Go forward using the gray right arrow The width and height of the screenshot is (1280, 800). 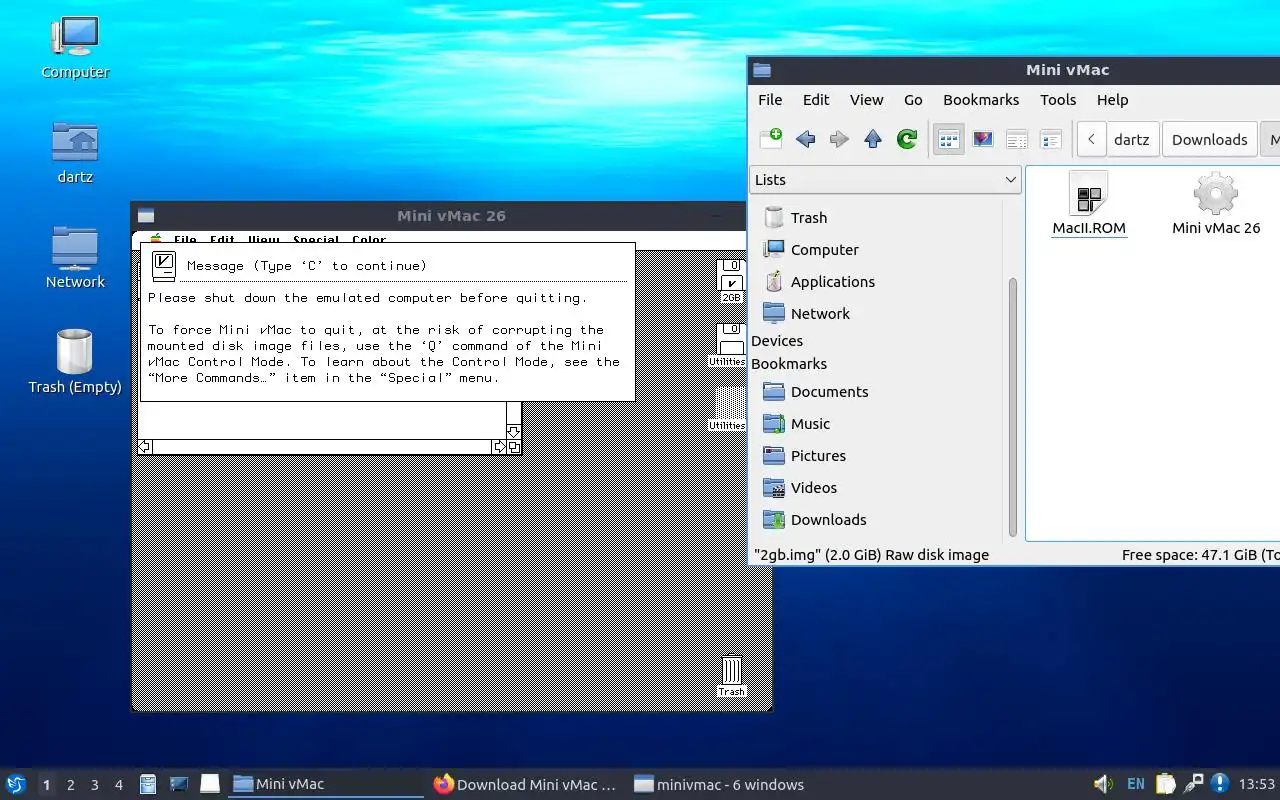tap(839, 139)
